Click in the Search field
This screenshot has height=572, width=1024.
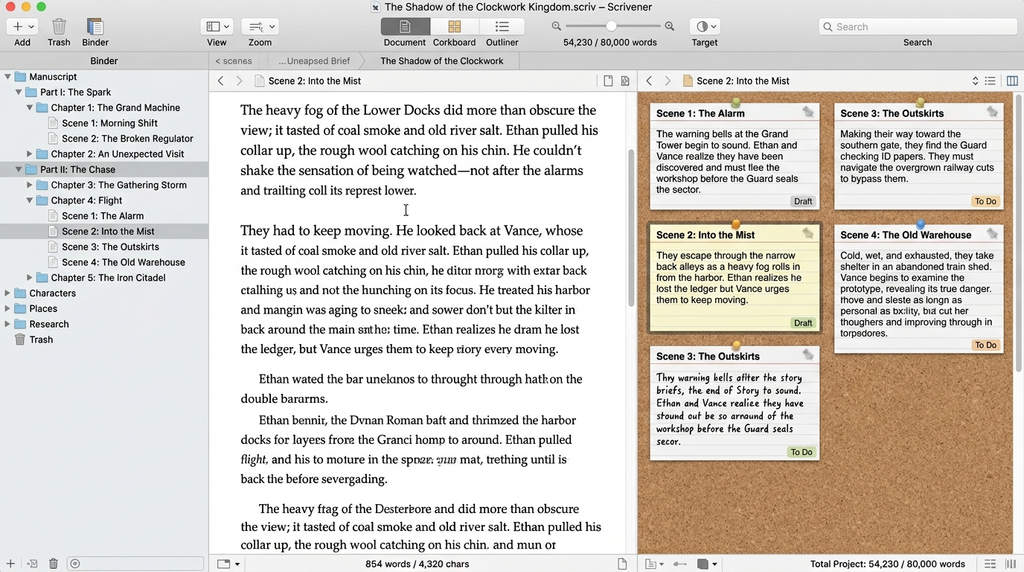click(918, 27)
